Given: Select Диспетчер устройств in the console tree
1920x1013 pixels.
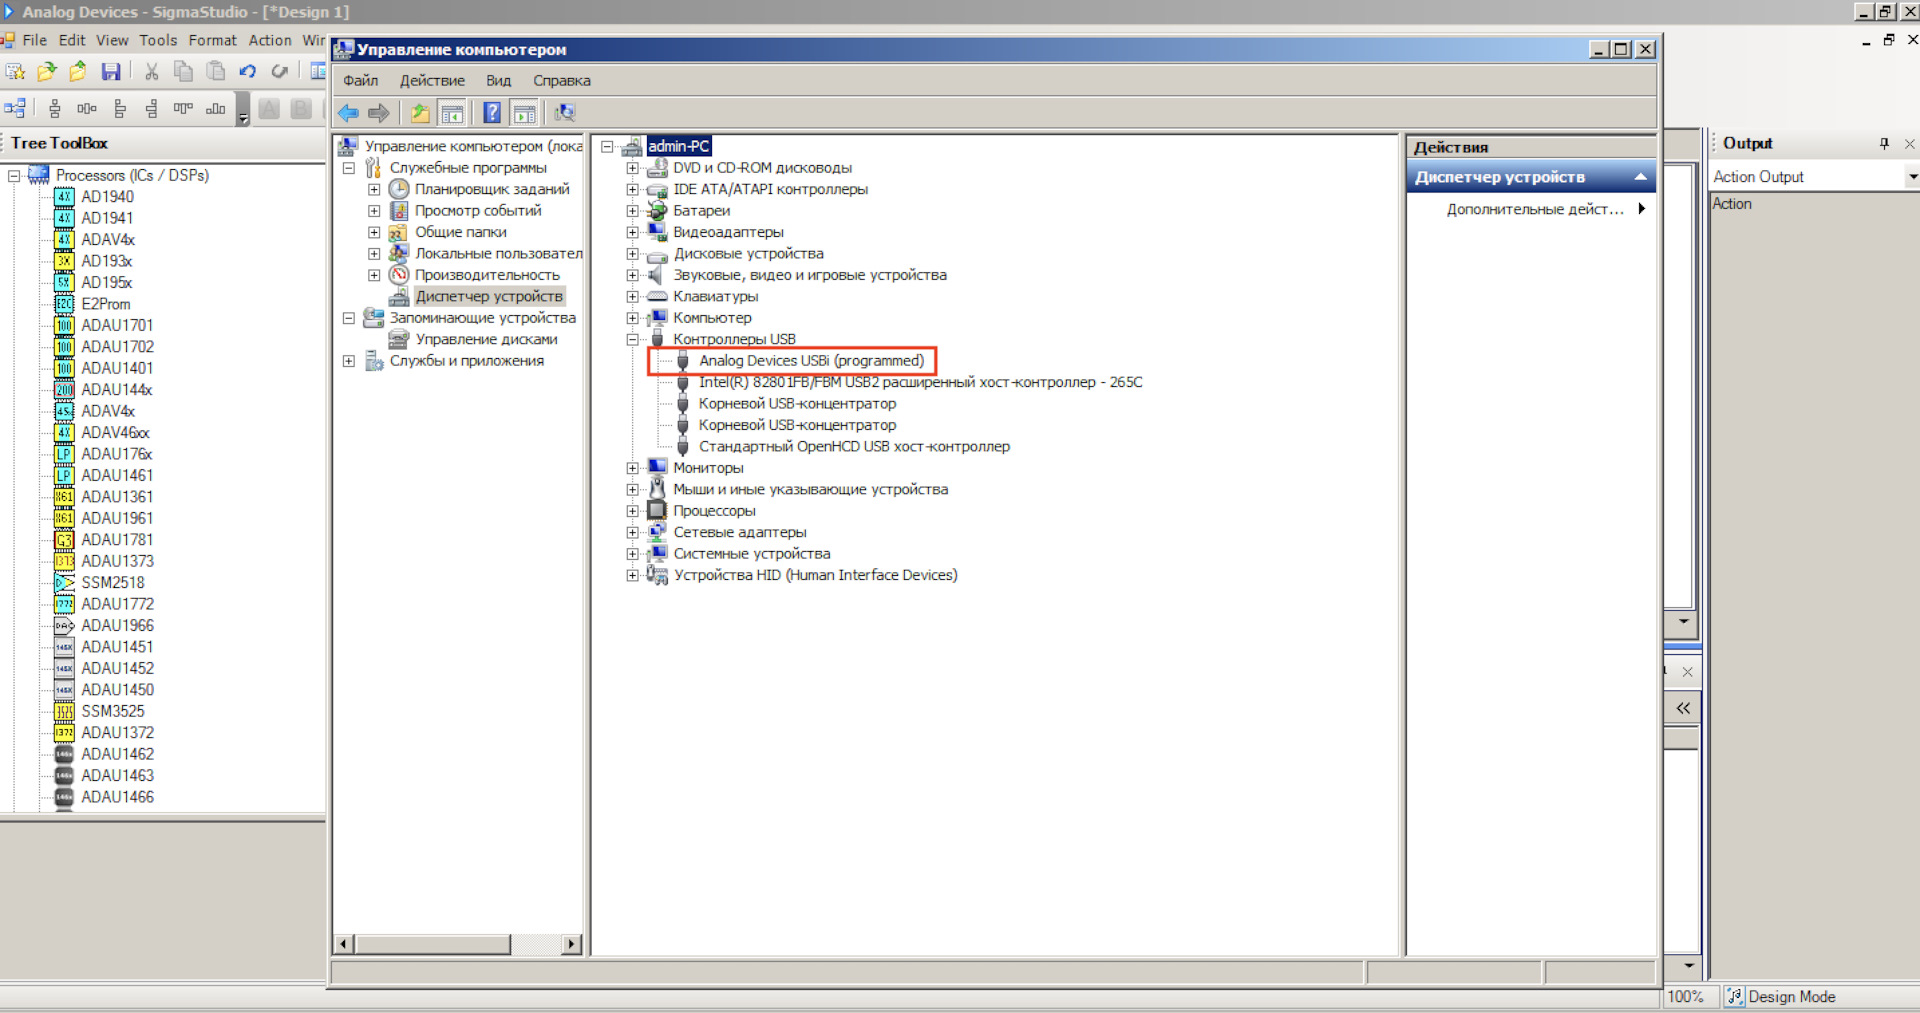Looking at the screenshot, I should (x=489, y=297).
